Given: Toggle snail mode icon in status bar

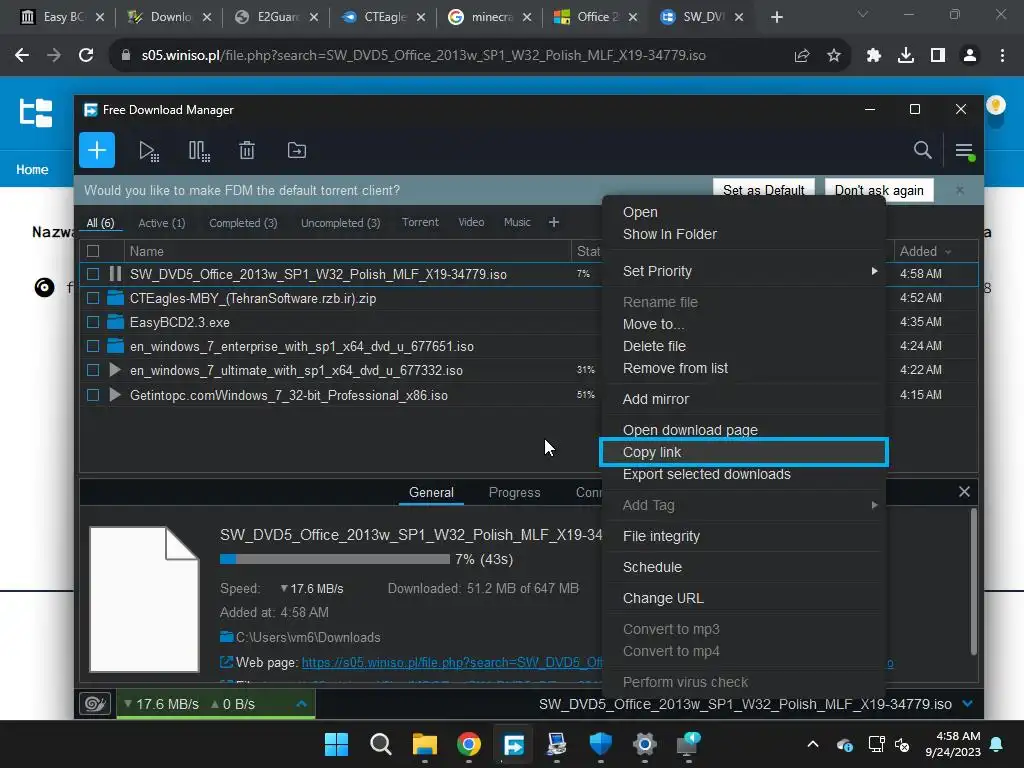Looking at the screenshot, I should 95,704.
